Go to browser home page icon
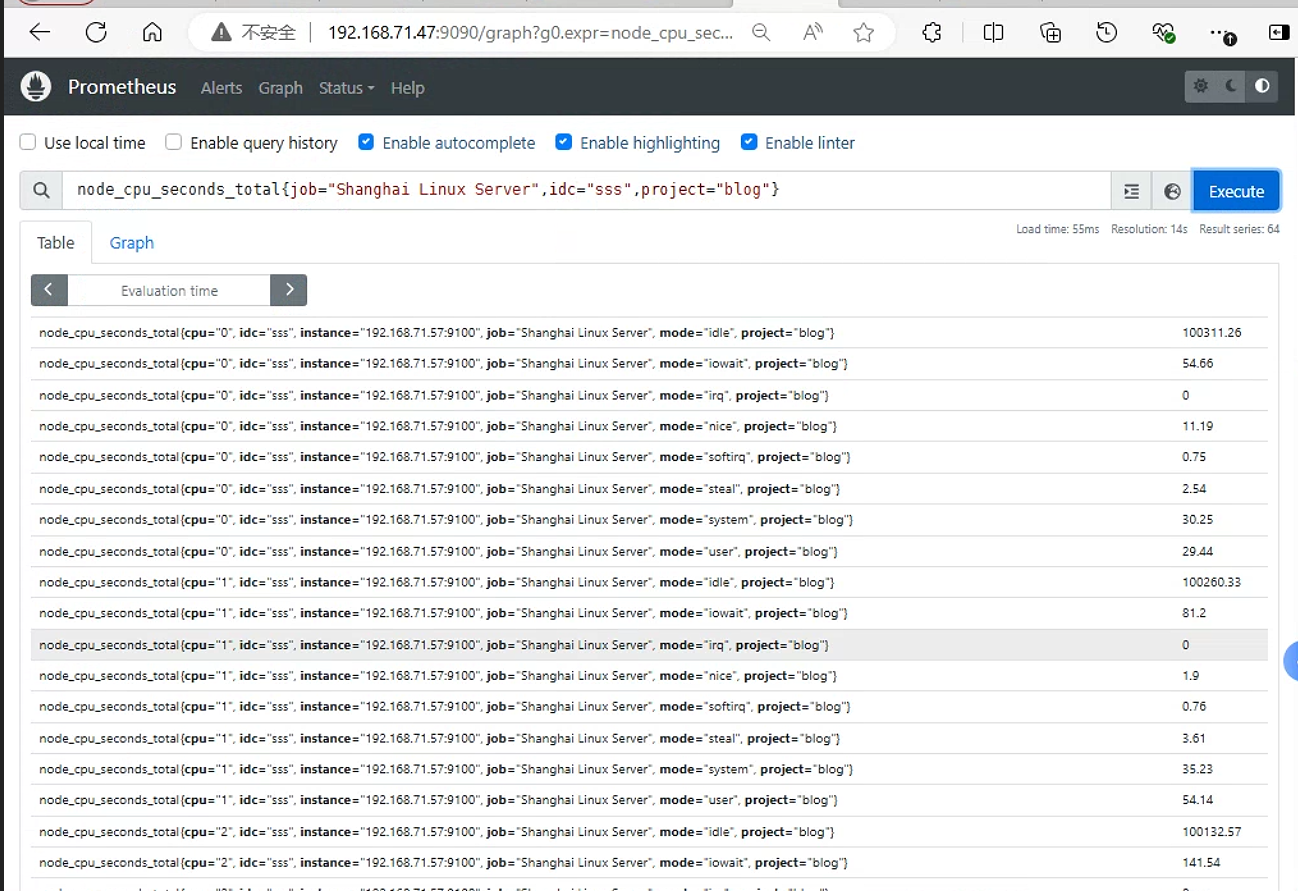1298x891 pixels. 152,33
